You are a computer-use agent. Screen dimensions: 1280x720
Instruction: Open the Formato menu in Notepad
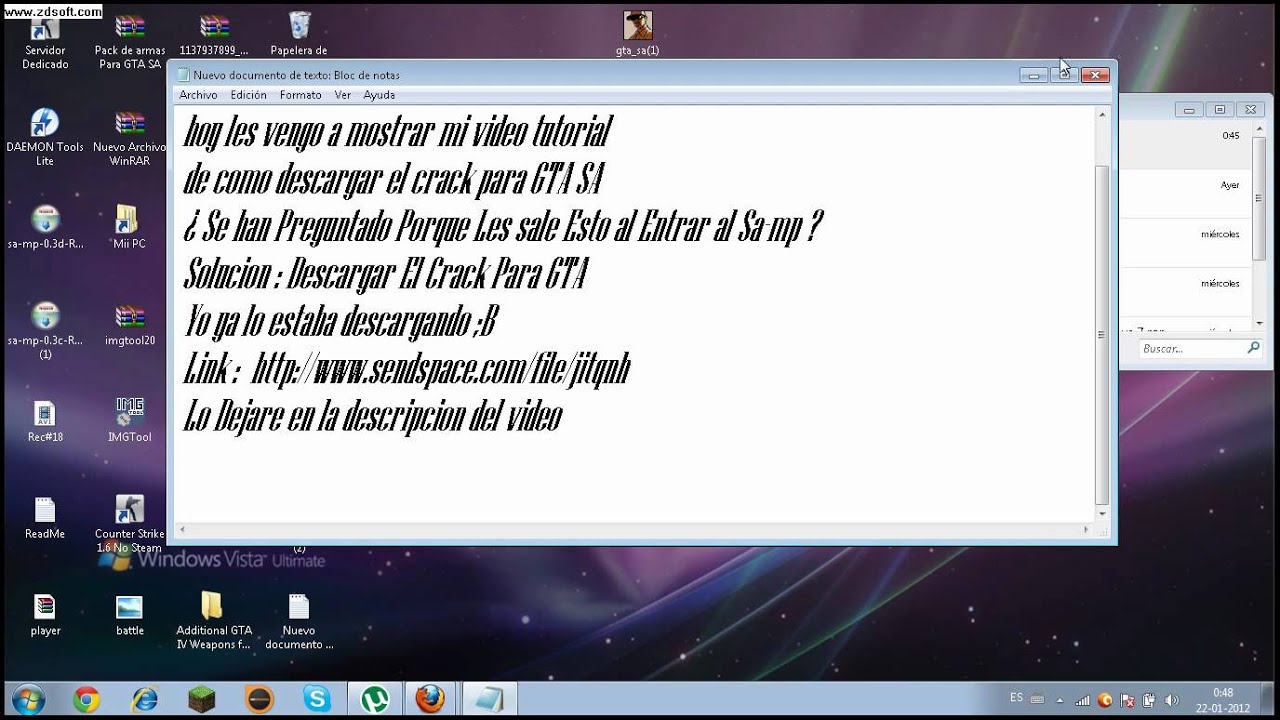[301, 95]
